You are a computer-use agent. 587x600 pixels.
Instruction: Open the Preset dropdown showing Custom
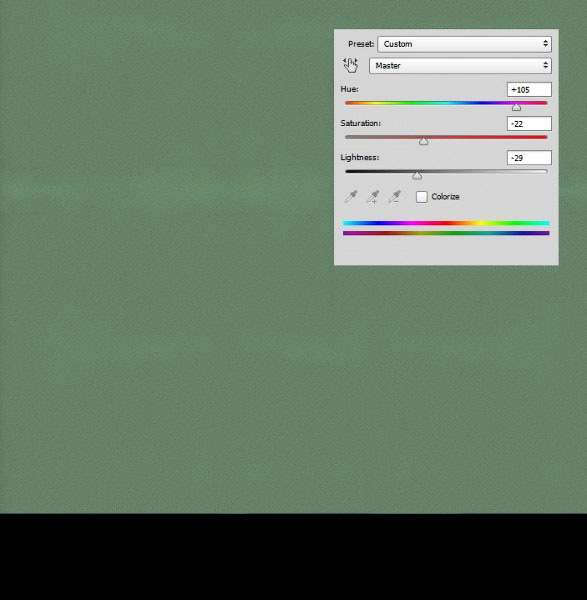click(x=464, y=44)
